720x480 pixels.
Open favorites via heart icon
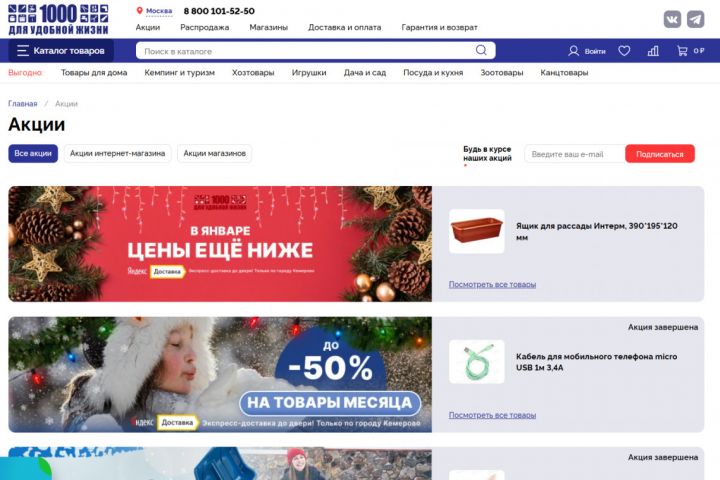tap(624, 51)
